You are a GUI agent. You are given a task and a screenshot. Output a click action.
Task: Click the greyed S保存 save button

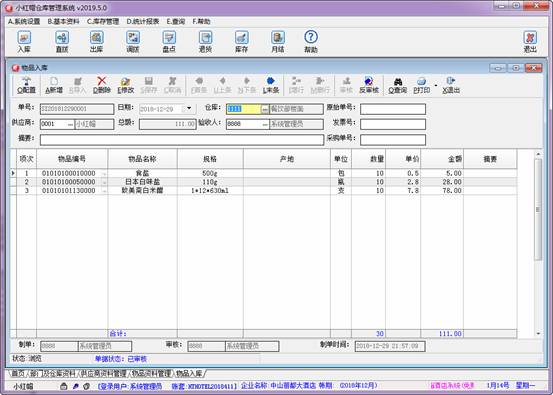[x=148, y=85]
